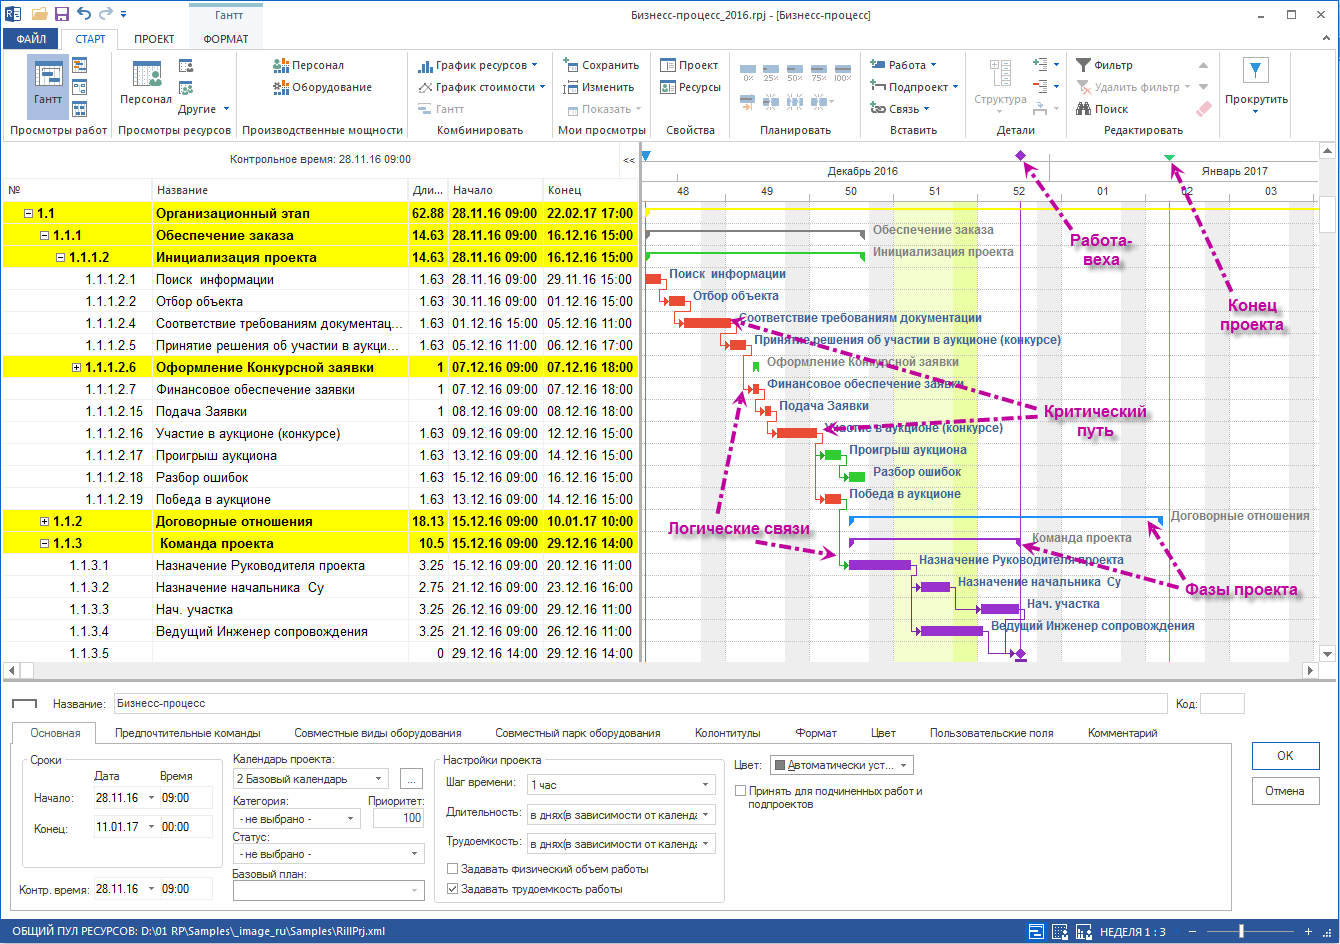Select the Гантт view button
Viewport: 1340px width, 944px height.
tap(47, 88)
